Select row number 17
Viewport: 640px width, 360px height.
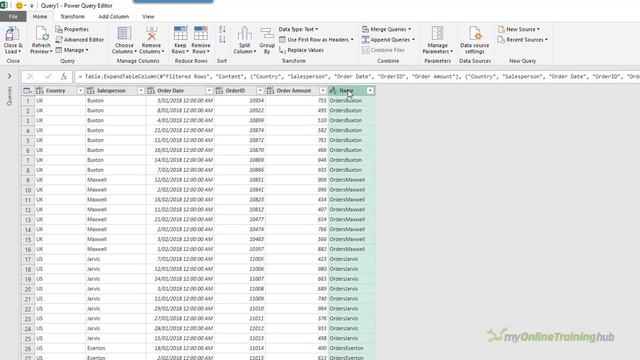(x=28, y=259)
